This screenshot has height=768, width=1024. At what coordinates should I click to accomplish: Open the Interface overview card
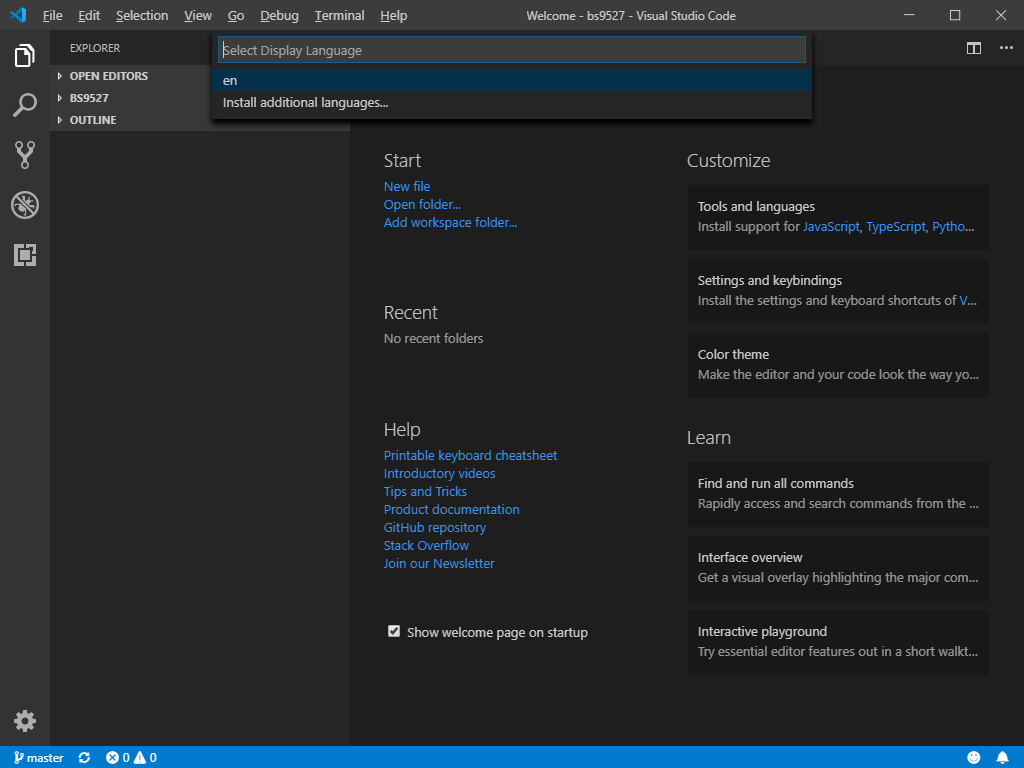(838, 568)
